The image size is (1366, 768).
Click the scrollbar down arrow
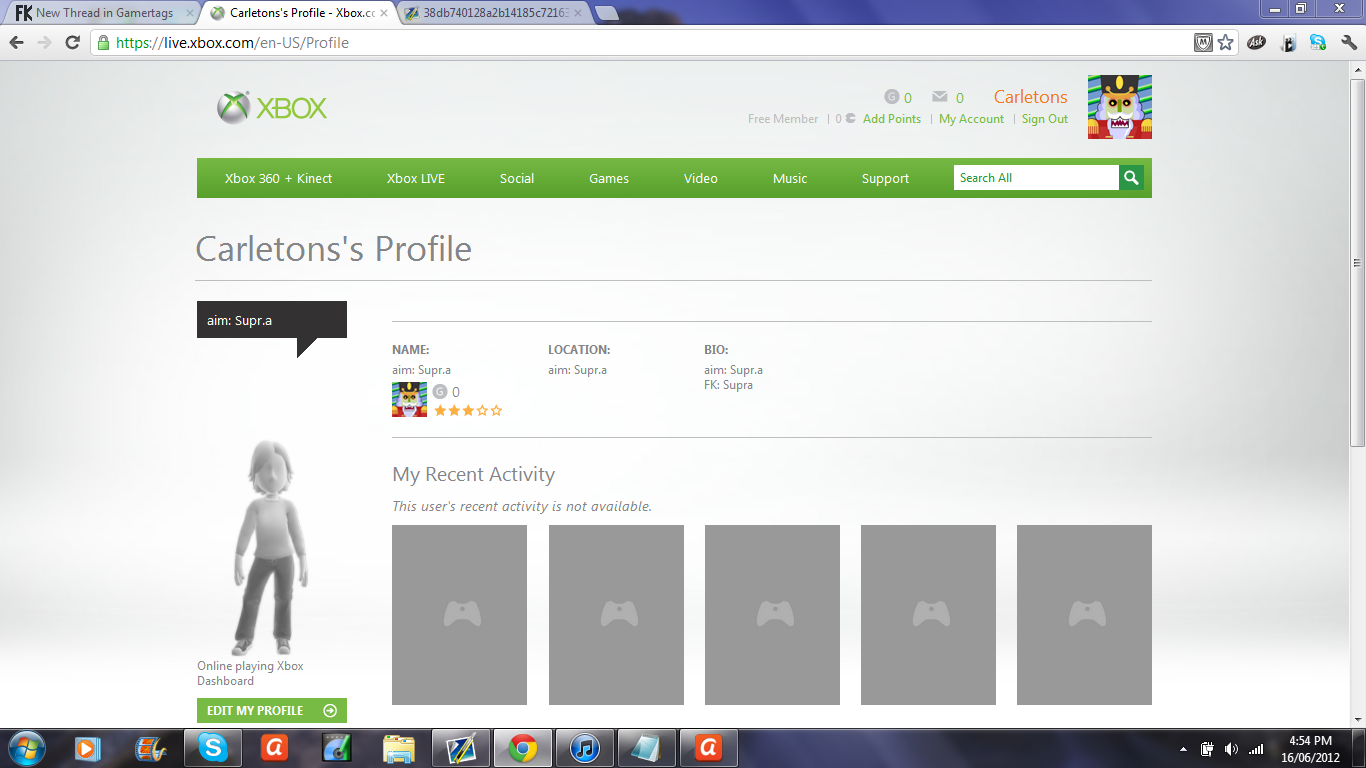pyautogui.click(x=1357, y=719)
